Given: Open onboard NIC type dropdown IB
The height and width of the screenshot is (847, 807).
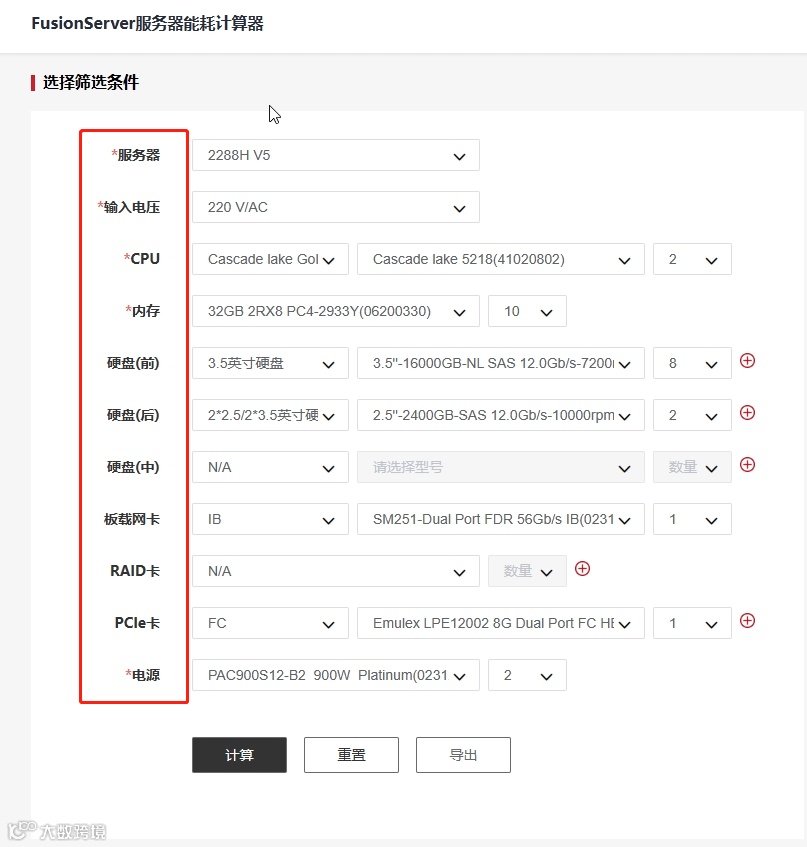Looking at the screenshot, I should pos(270,519).
